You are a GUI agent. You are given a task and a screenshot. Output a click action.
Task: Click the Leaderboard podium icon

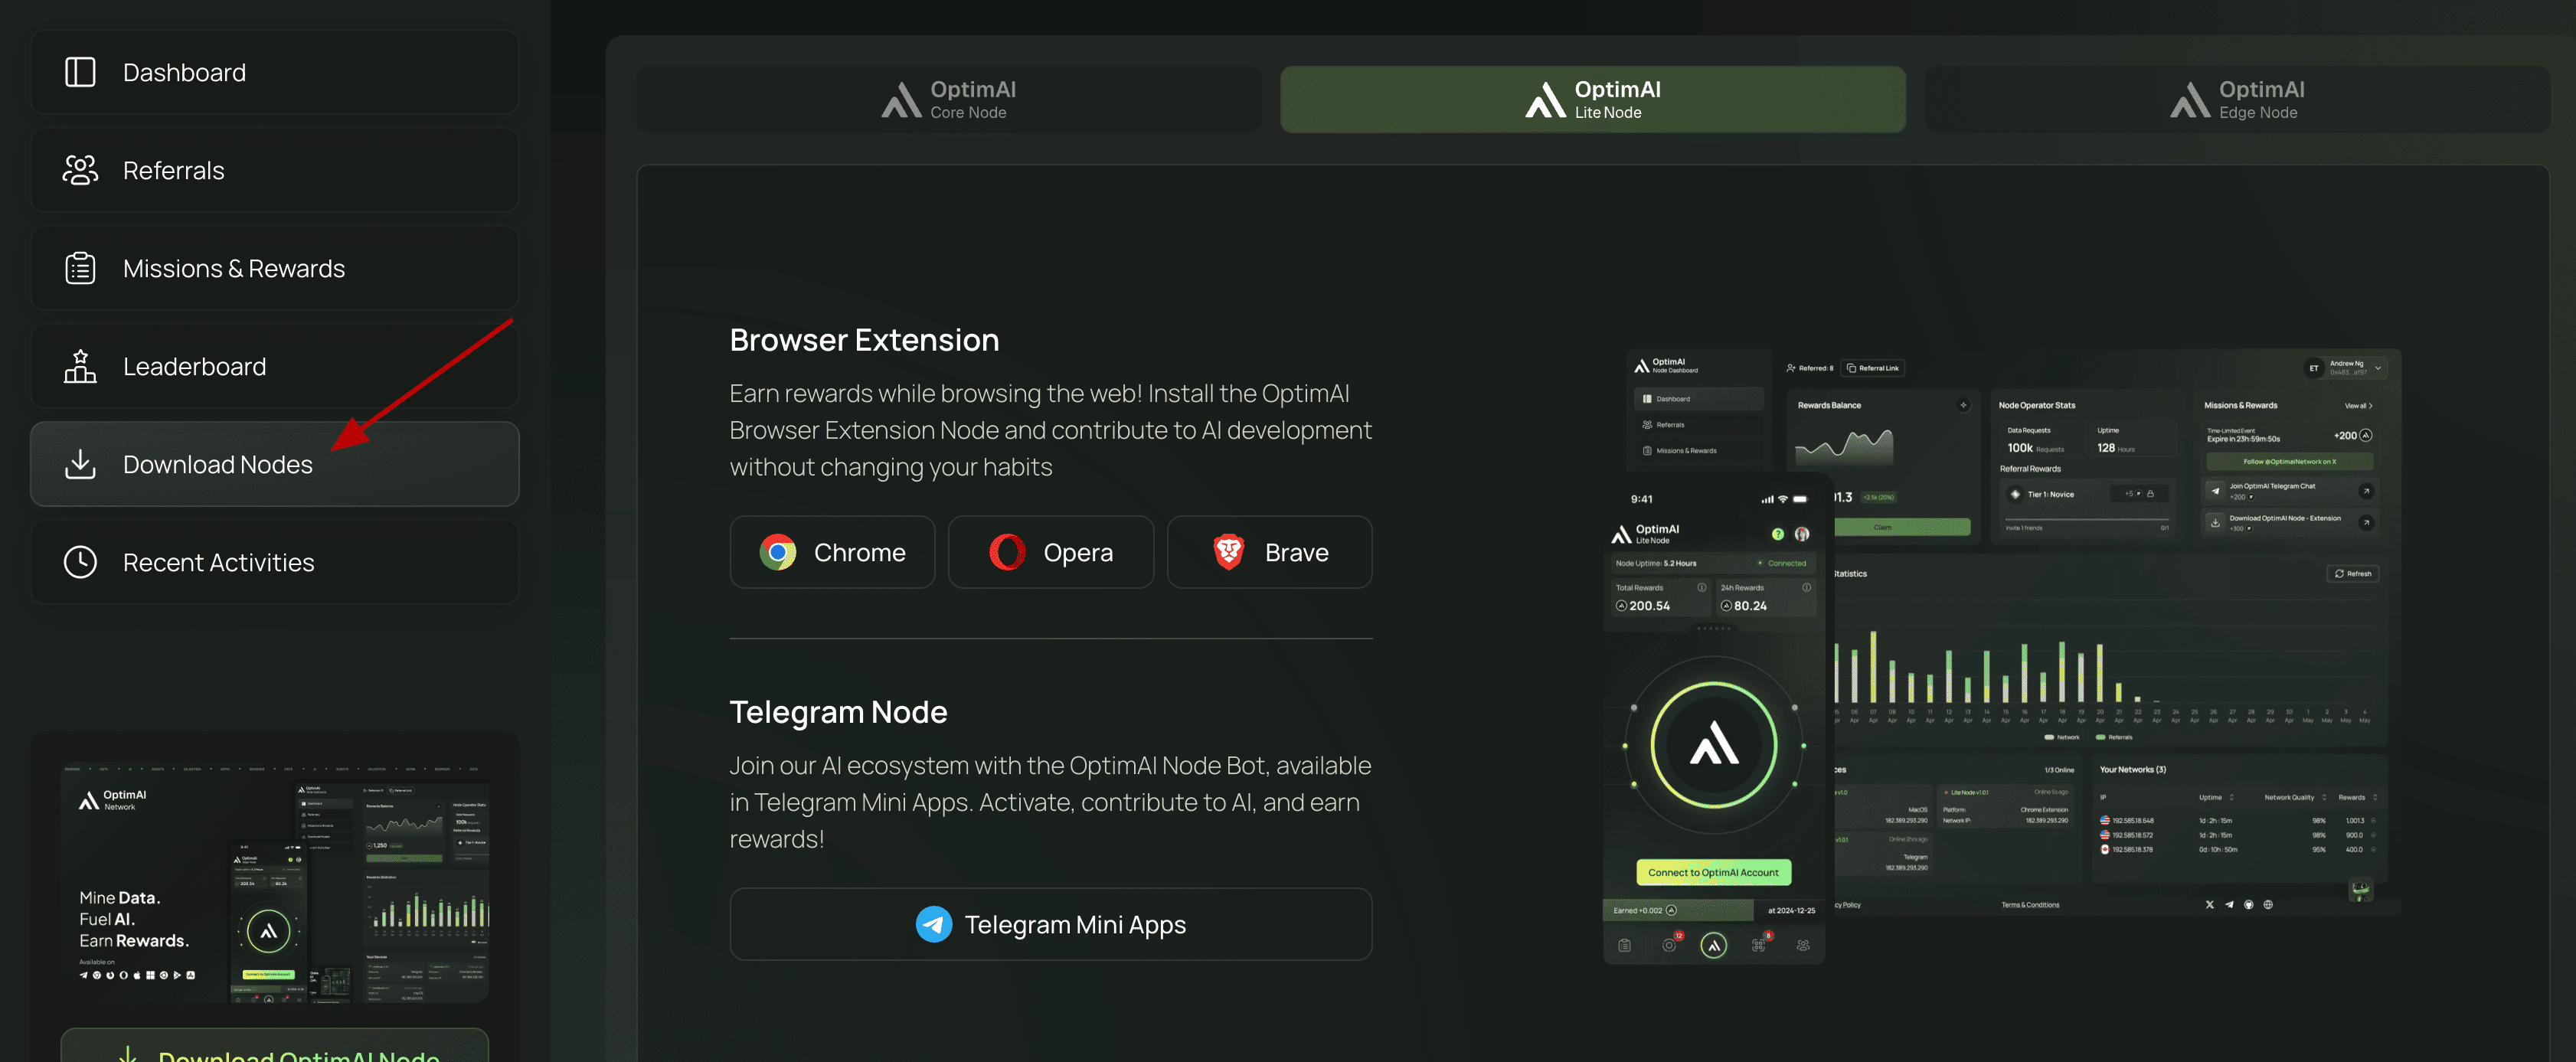click(80, 367)
